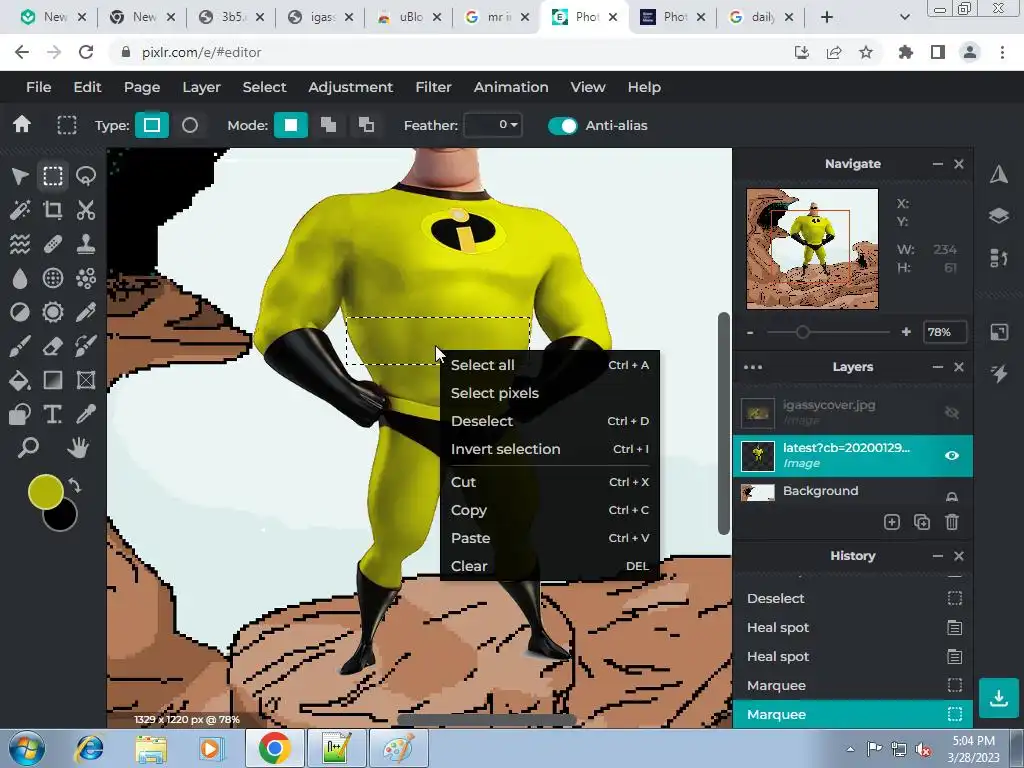Click Copy in the context menu
Screen dimensions: 1024x768
550,510
